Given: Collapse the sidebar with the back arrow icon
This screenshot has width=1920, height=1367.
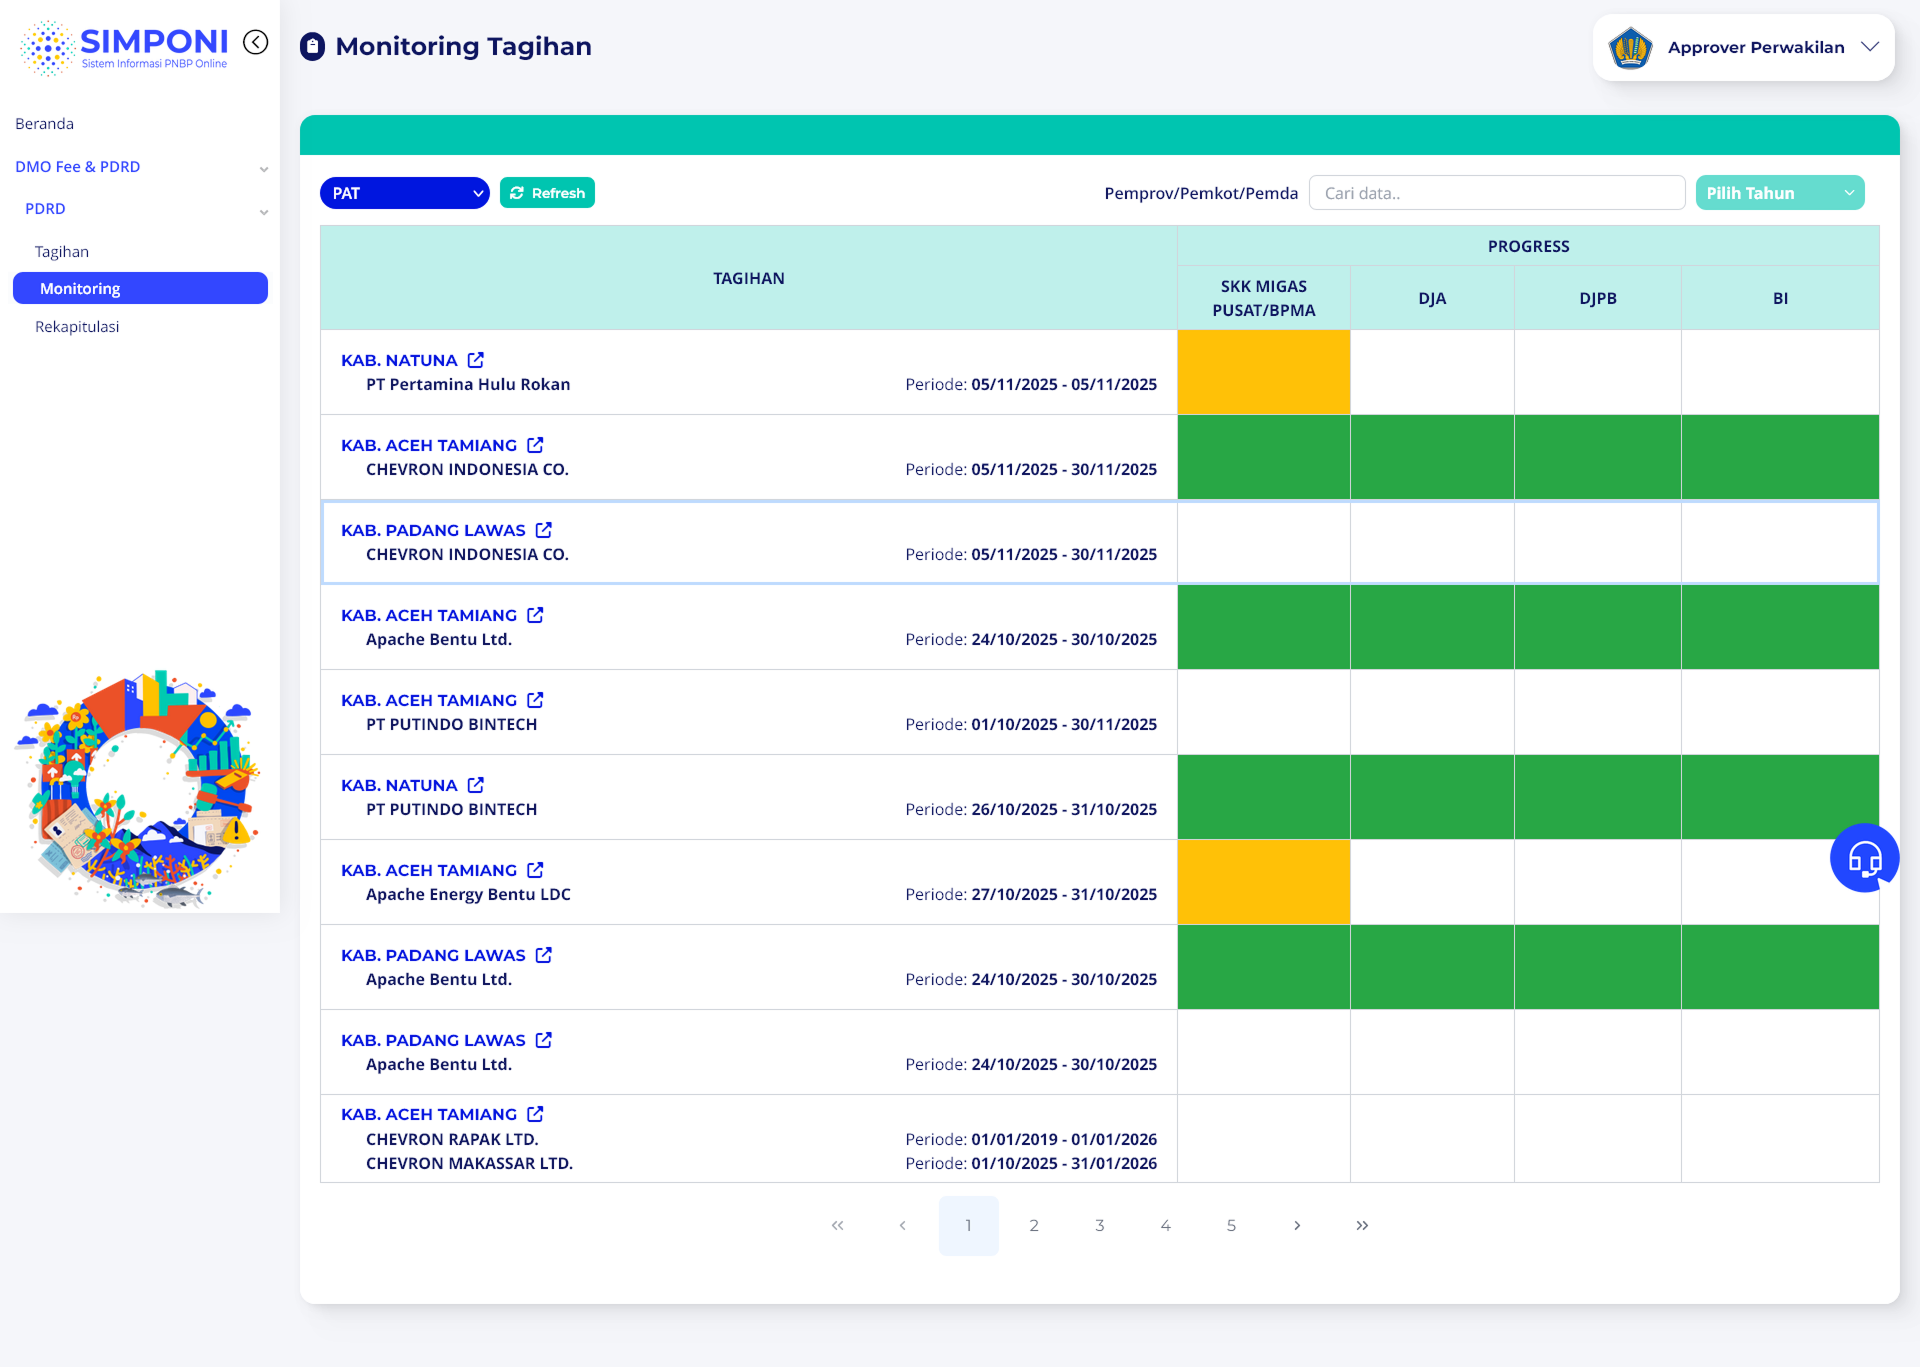Looking at the screenshot, I should point(256,42).
